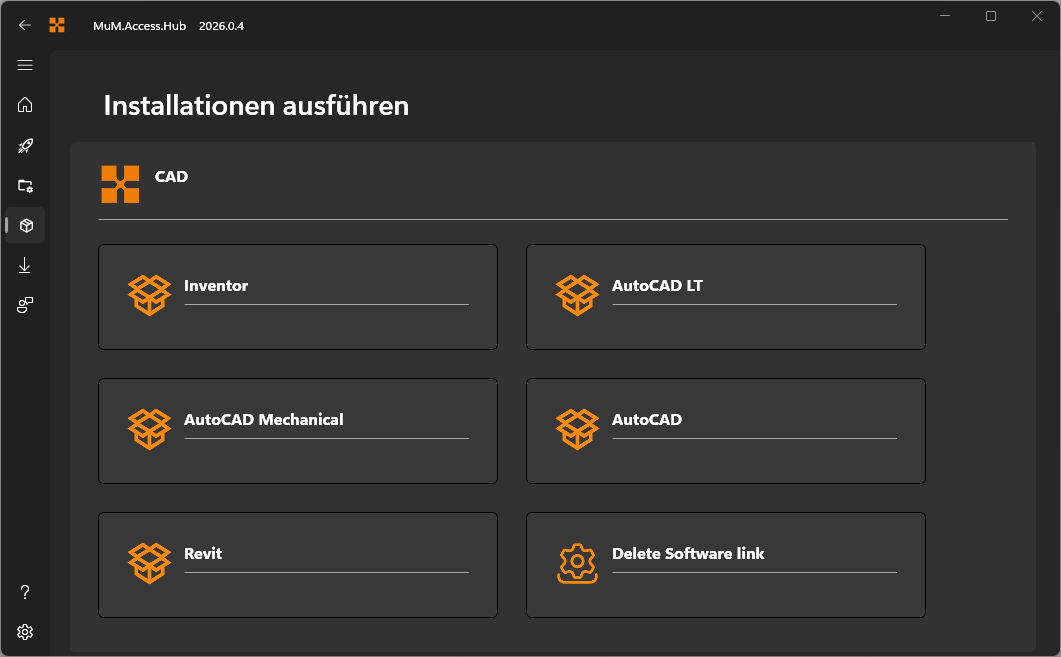This screenshot has height=657, width=1061.
Task: Click the workflow nodes icon in sidebar
Action: (25, 305)
